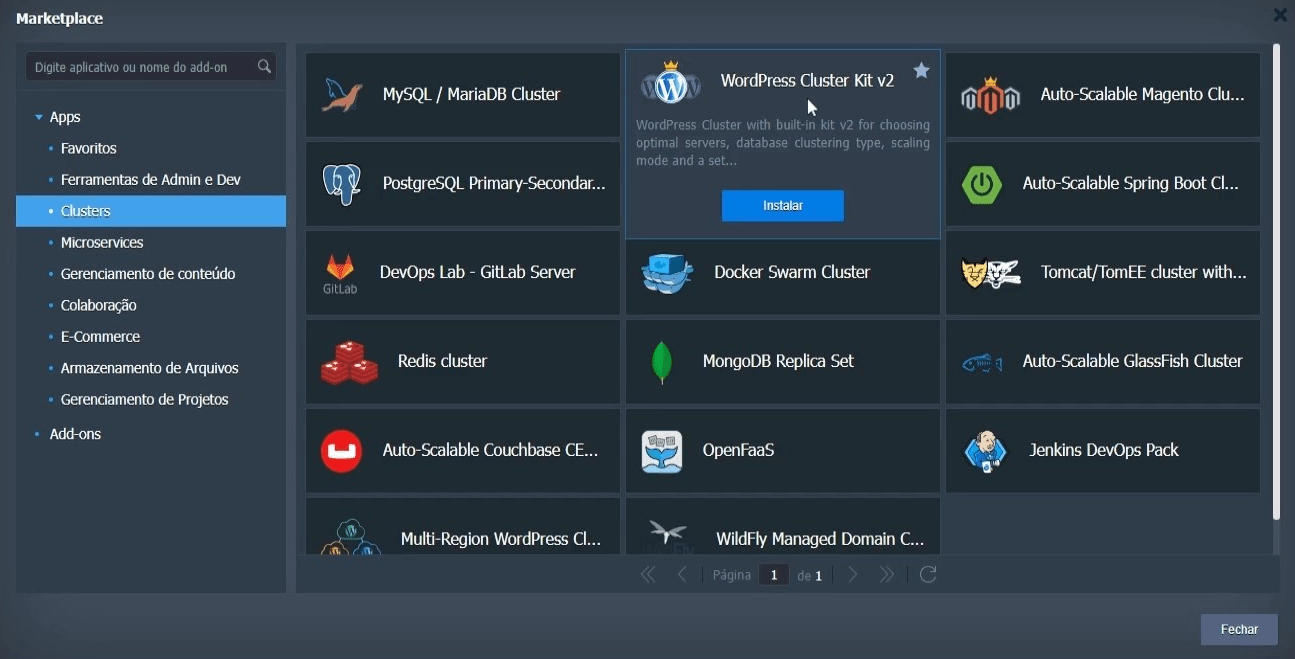Go to previous page arrow
The width and height of the screenshot is (1295, 659).
[x=682, y=575]
